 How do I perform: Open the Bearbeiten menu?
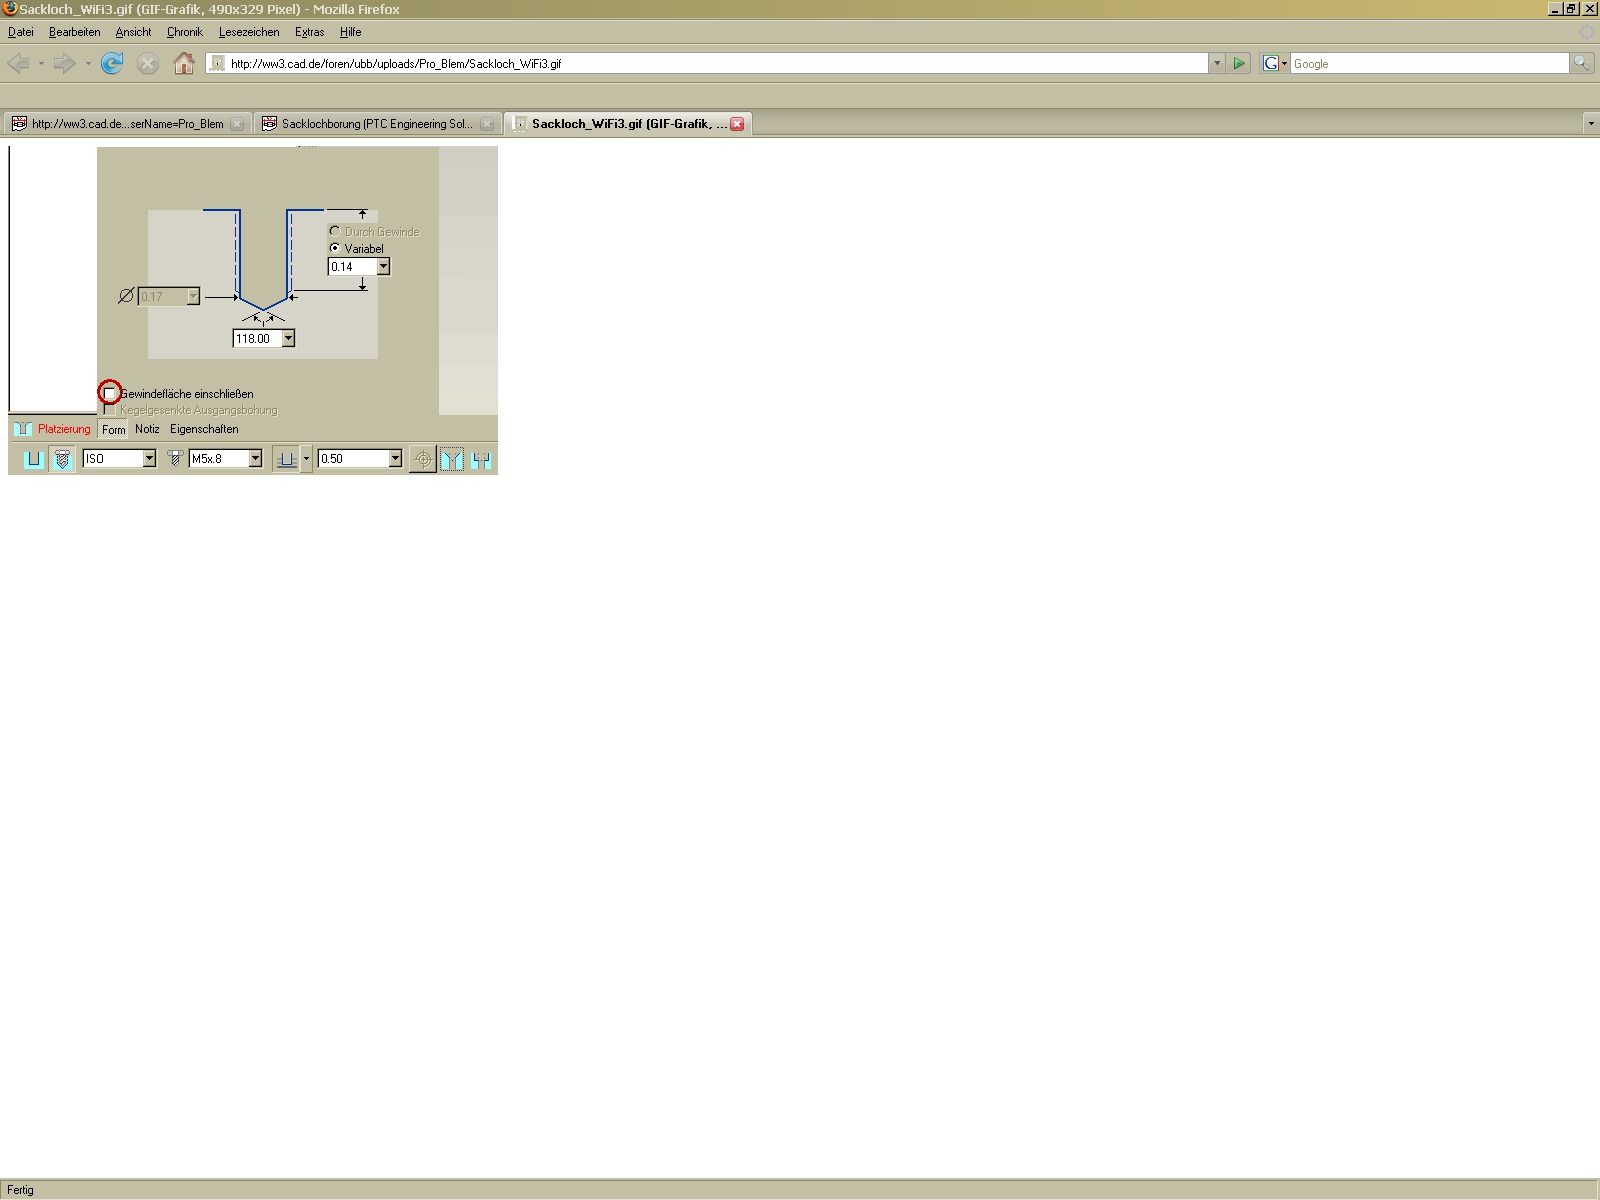point(75,32)
